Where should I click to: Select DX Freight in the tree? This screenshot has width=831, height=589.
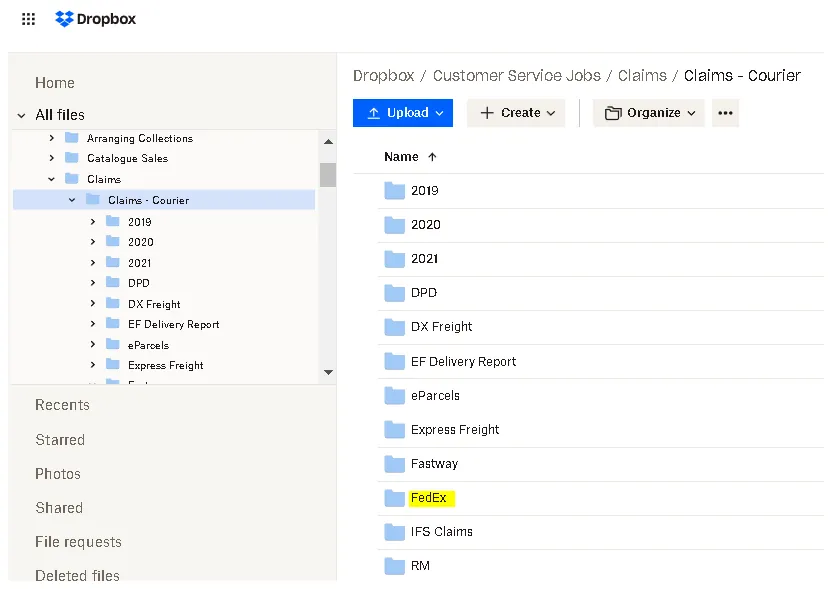point(154,304)
